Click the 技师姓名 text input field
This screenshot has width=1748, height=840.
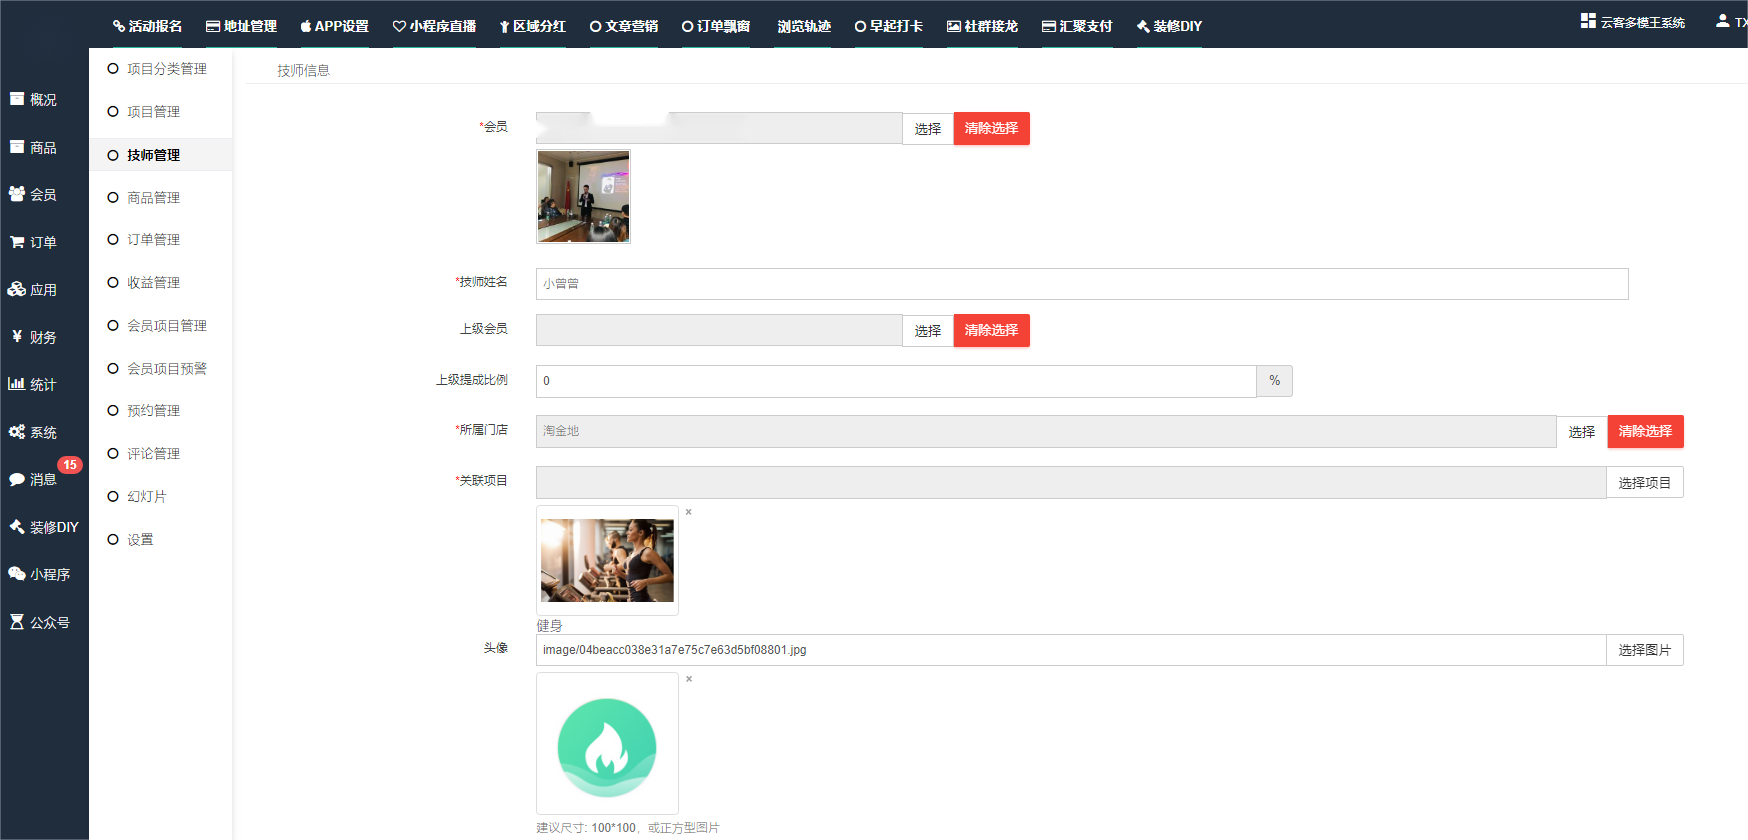[1081, 284]
